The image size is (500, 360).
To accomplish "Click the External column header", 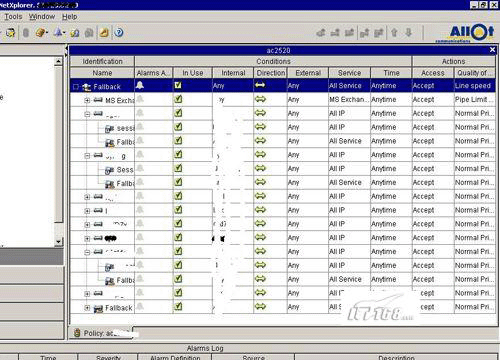I will point(308,73).
